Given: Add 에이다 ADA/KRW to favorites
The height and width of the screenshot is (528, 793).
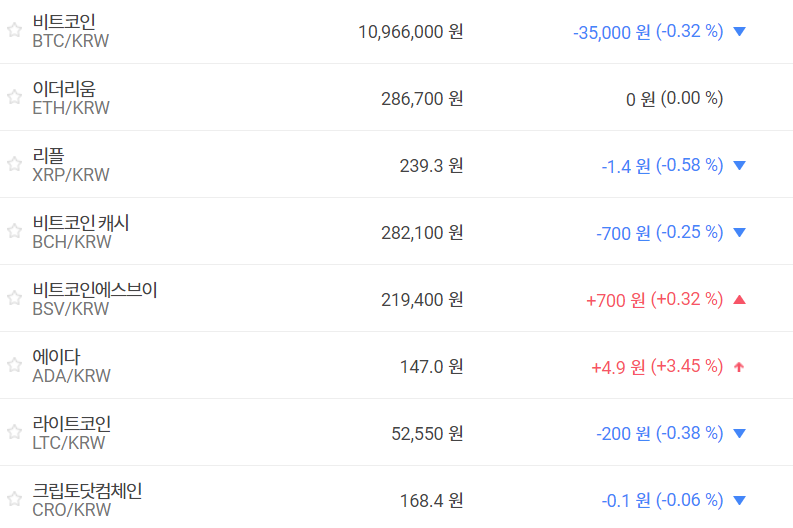Looking at the screenshot, I should coord(14,365).
